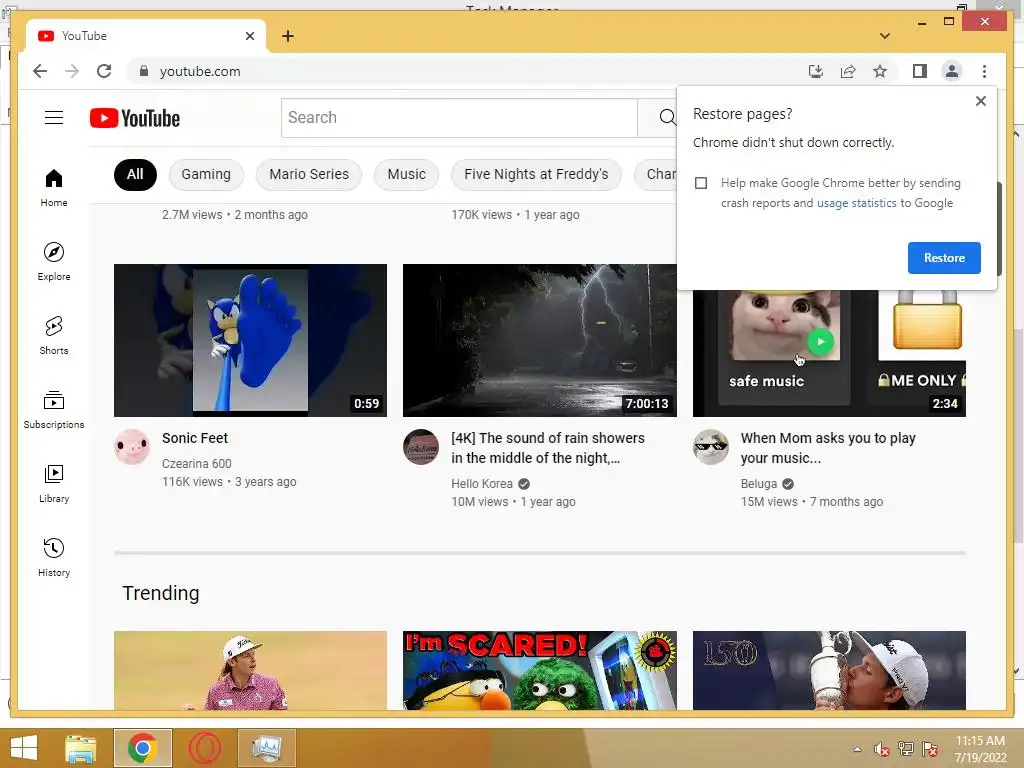
Task: Launch Opera from taskbar
Action: click(x=204, y=748)
